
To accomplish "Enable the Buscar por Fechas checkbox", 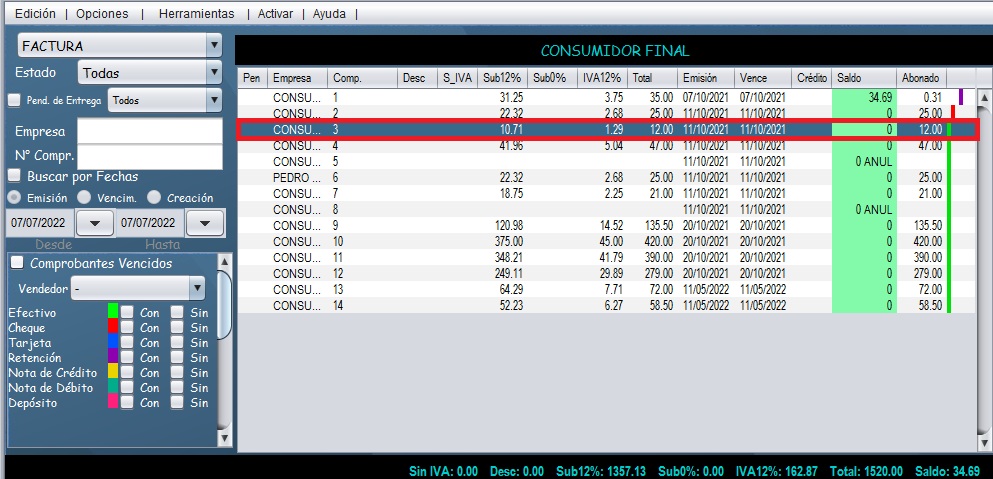I will (x=15, y=177).
